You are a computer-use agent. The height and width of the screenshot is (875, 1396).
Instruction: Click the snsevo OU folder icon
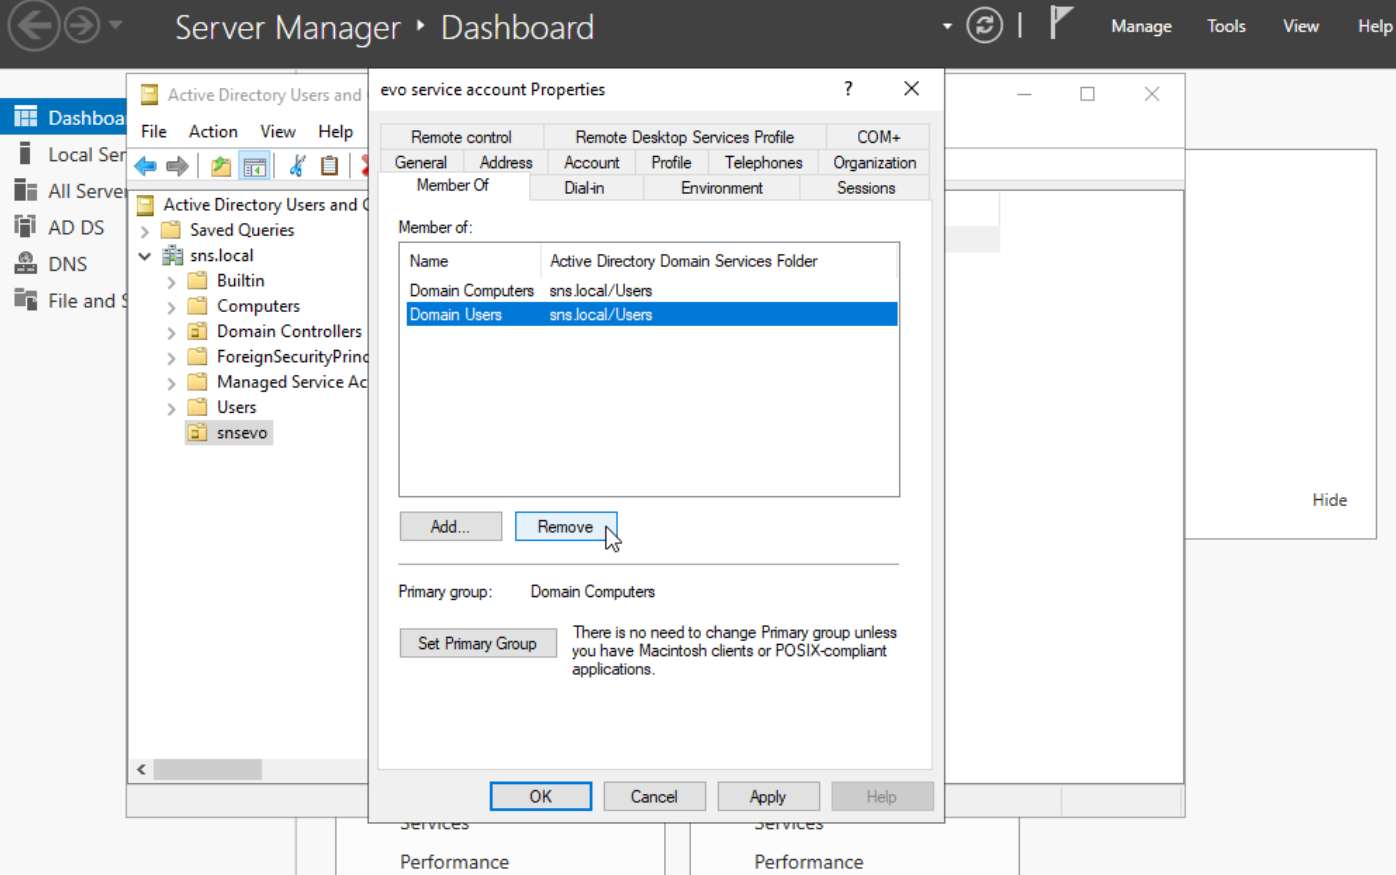click(x=198, y=433)
